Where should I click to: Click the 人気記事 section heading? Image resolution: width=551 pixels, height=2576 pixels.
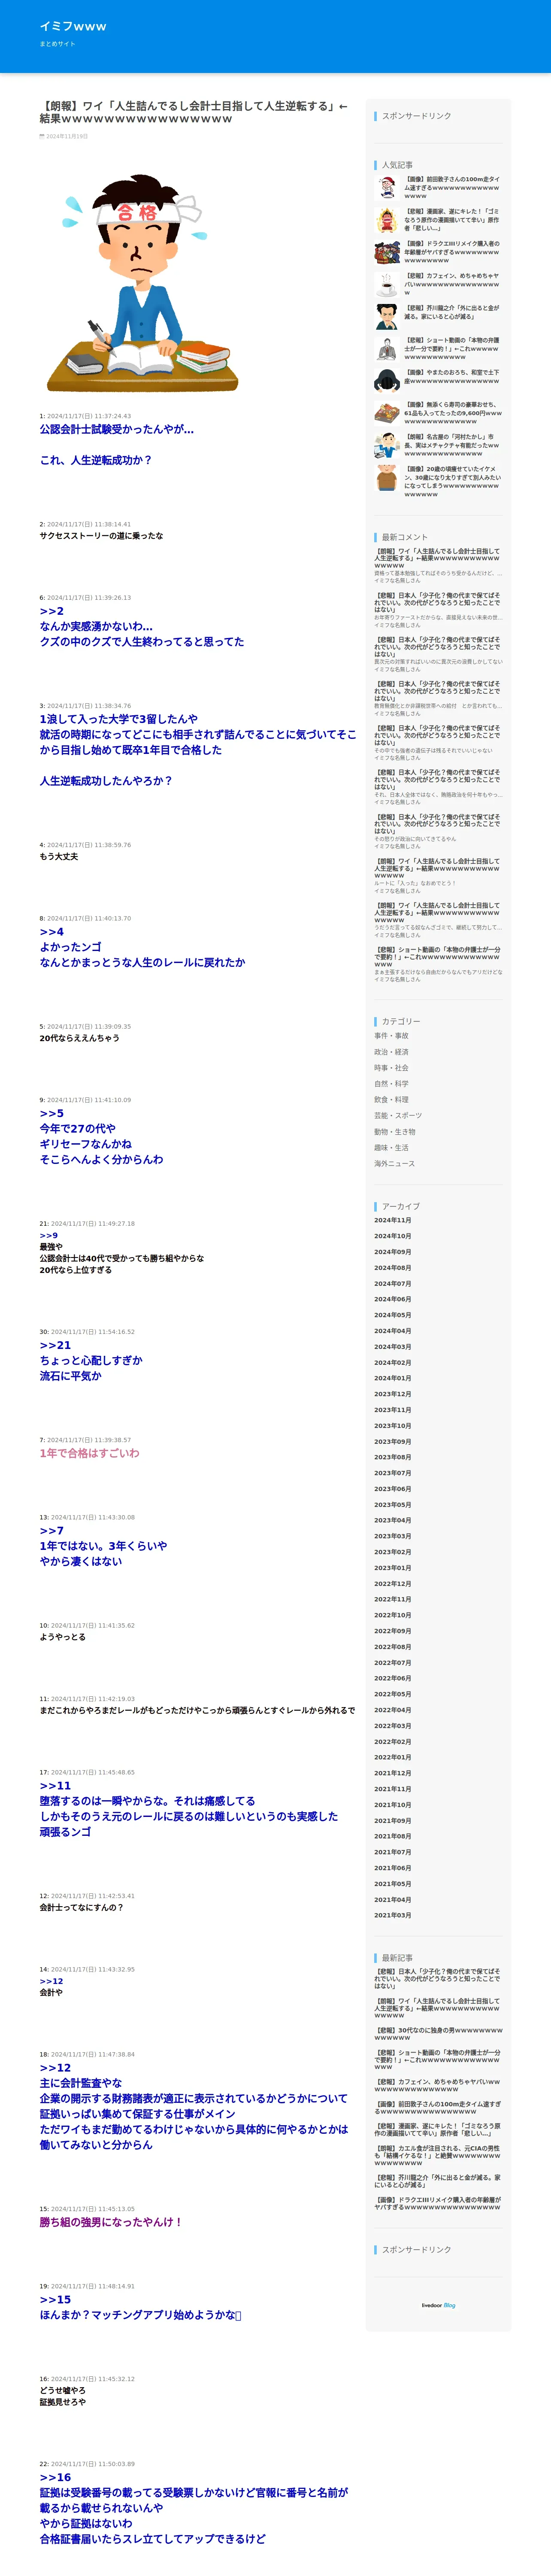pos(397,165)
